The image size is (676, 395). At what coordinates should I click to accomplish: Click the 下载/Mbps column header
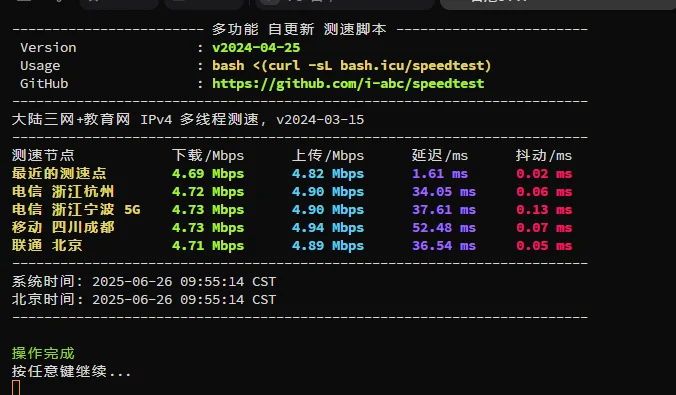pyautogui.click(x=208, y=155)
